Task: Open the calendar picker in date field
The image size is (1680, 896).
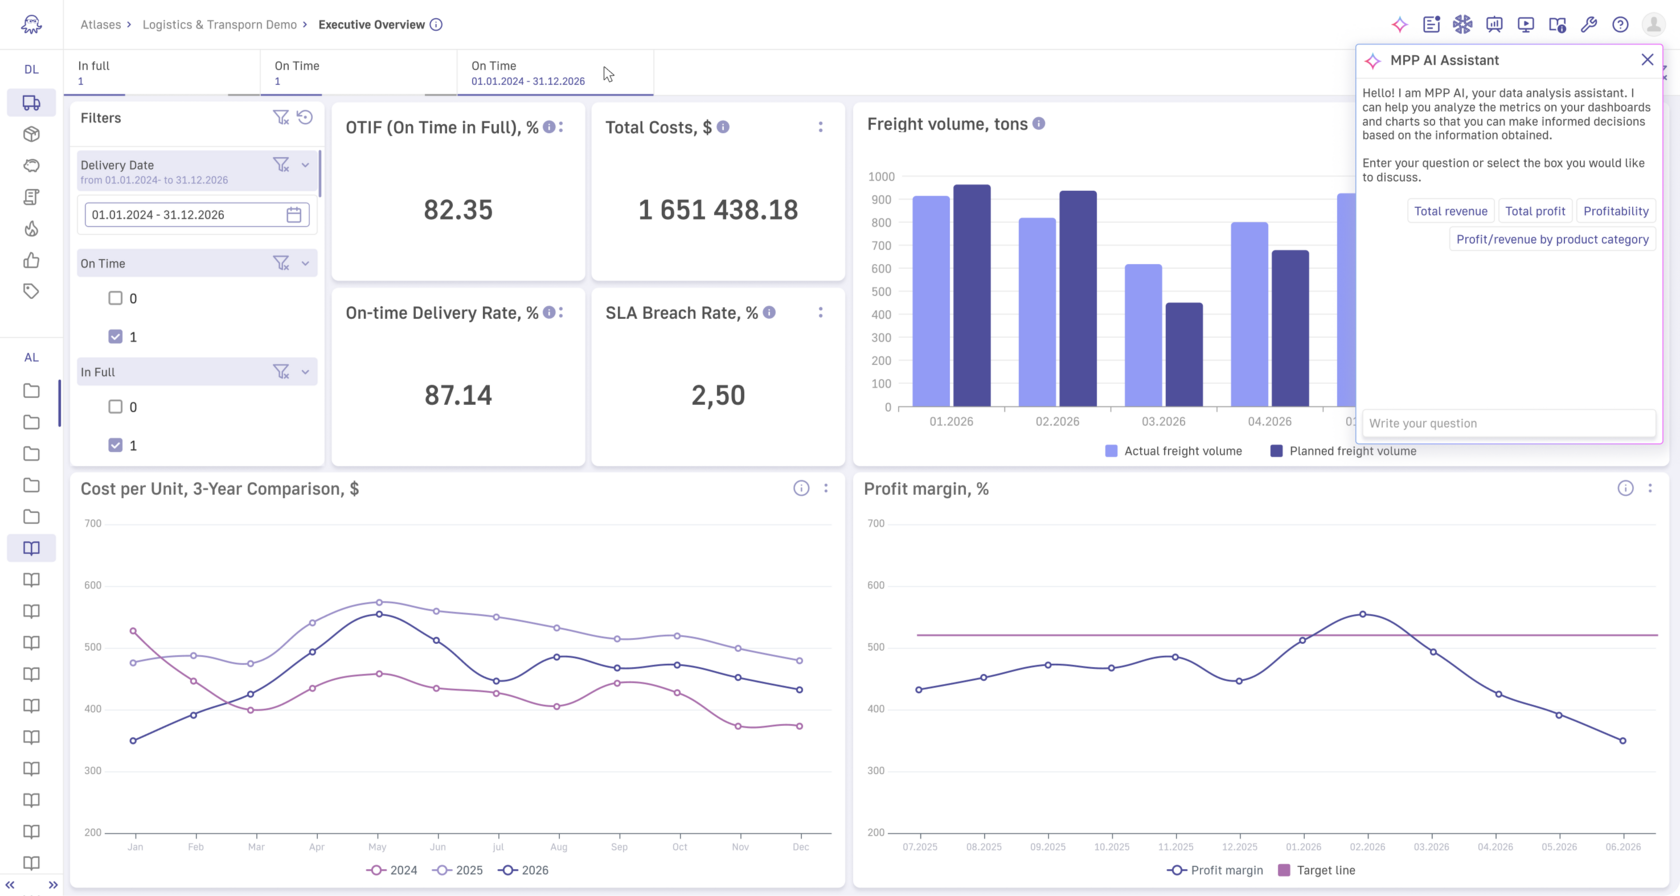Action: click(x=294, y=214)
